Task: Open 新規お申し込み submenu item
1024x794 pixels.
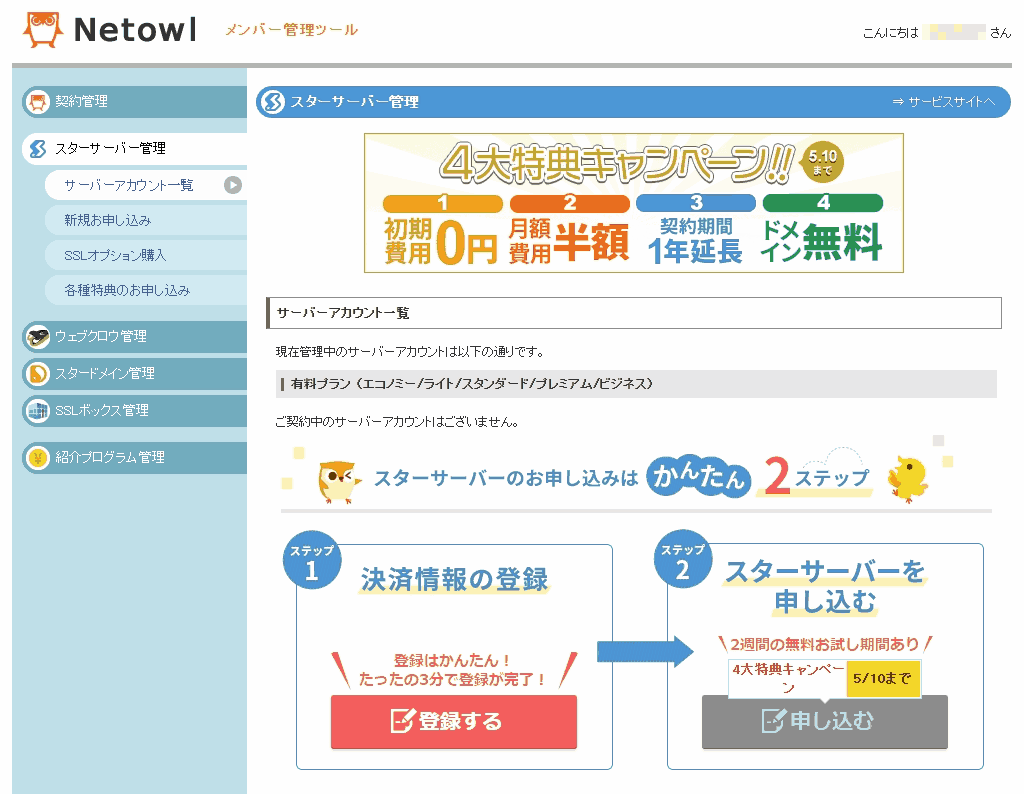Action: (146, 221)
